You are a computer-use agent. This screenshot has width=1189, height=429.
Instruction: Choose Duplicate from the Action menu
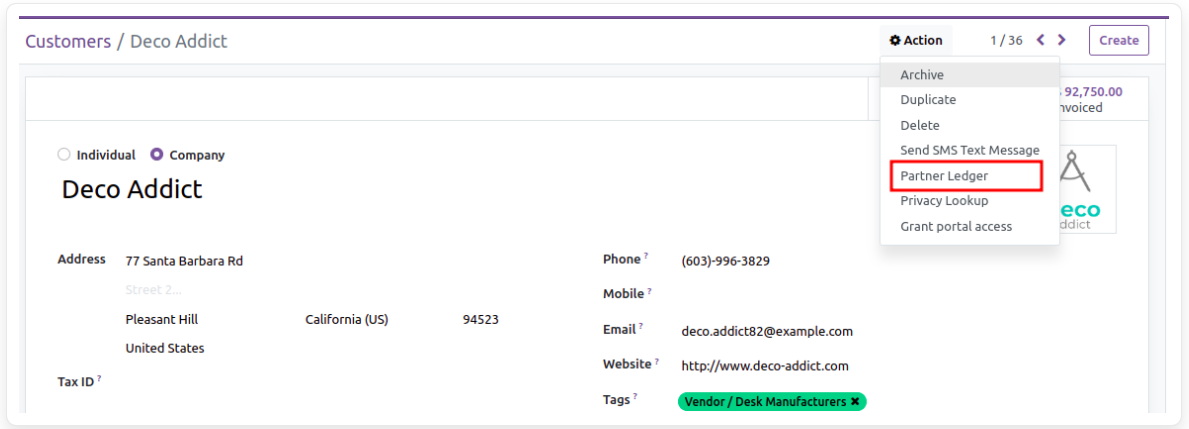pos(928,100)
